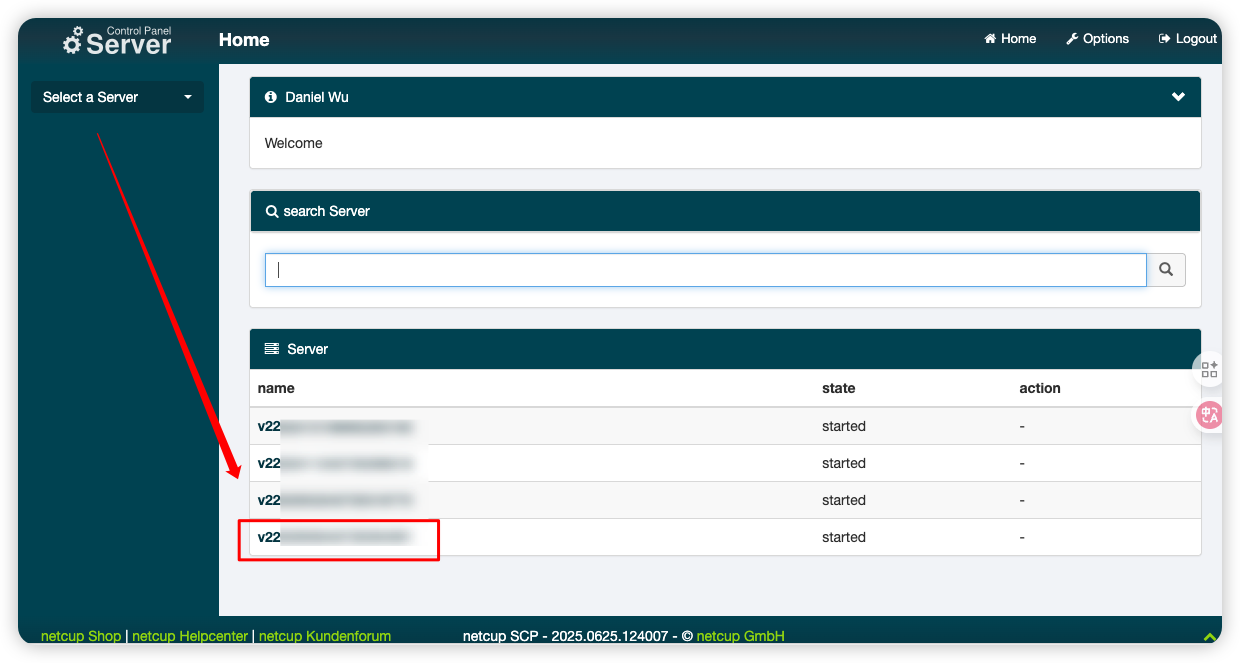
Task: Click the info icon beside Daniel Wu
Action: 270,97
